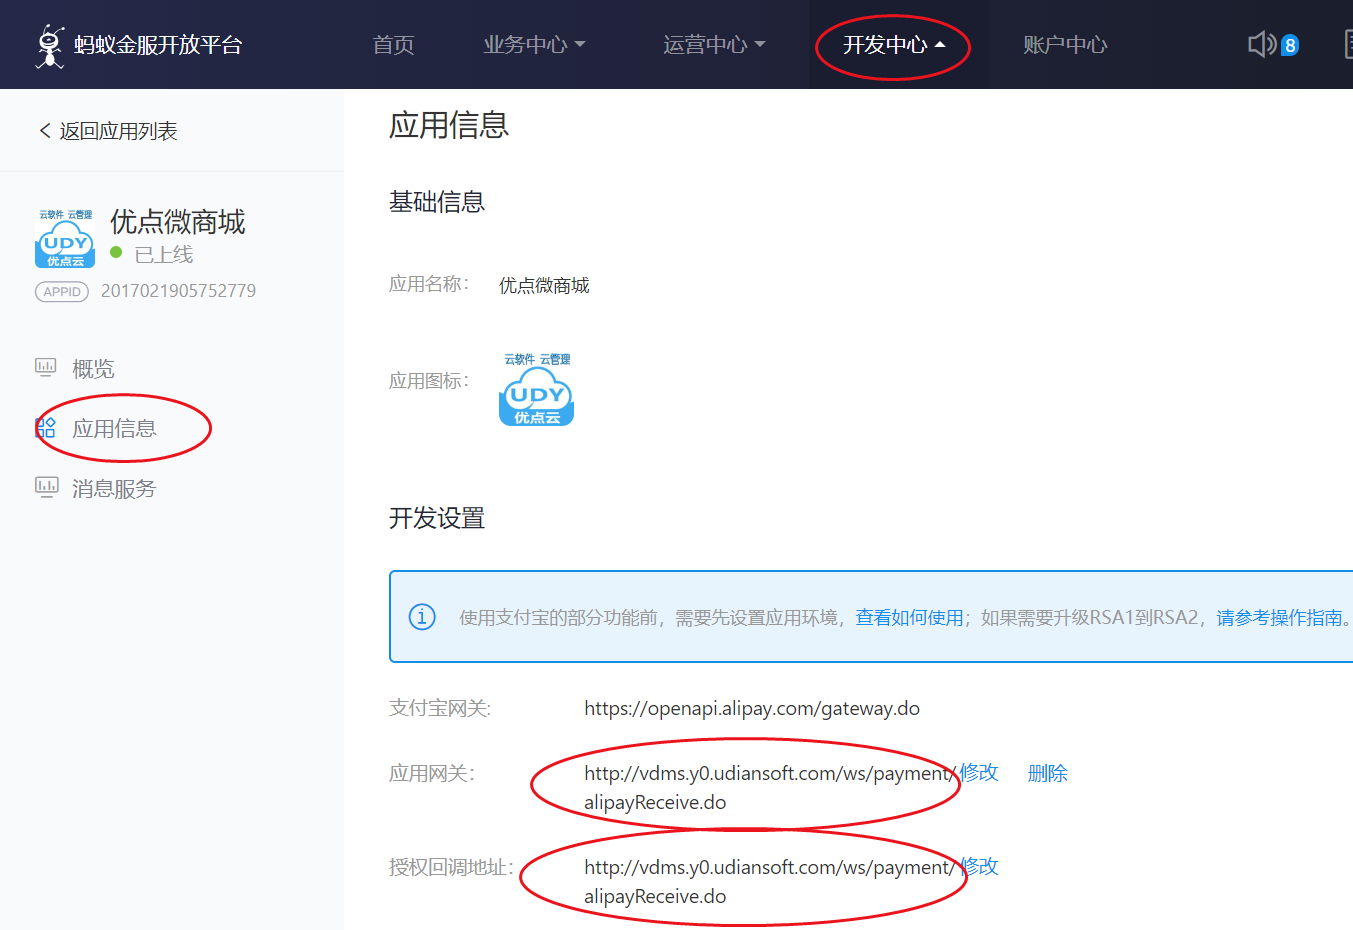This screenshot has width=1353, height=930.
Task: Go to 首页 in top navigation
Action: (393, 45)
